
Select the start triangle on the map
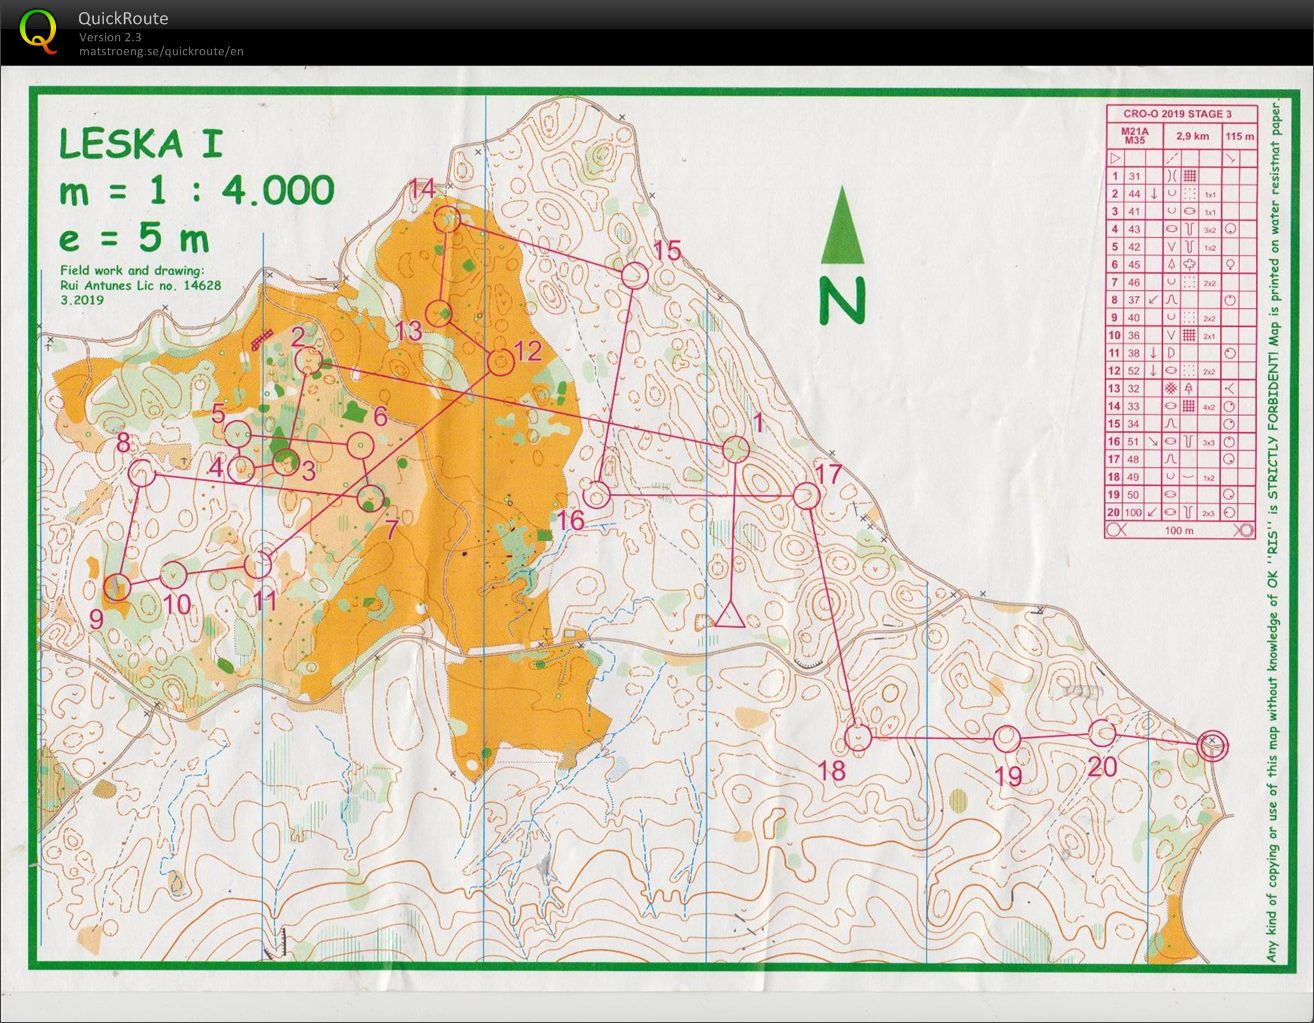pyautogui.click(x=728, y=612)
